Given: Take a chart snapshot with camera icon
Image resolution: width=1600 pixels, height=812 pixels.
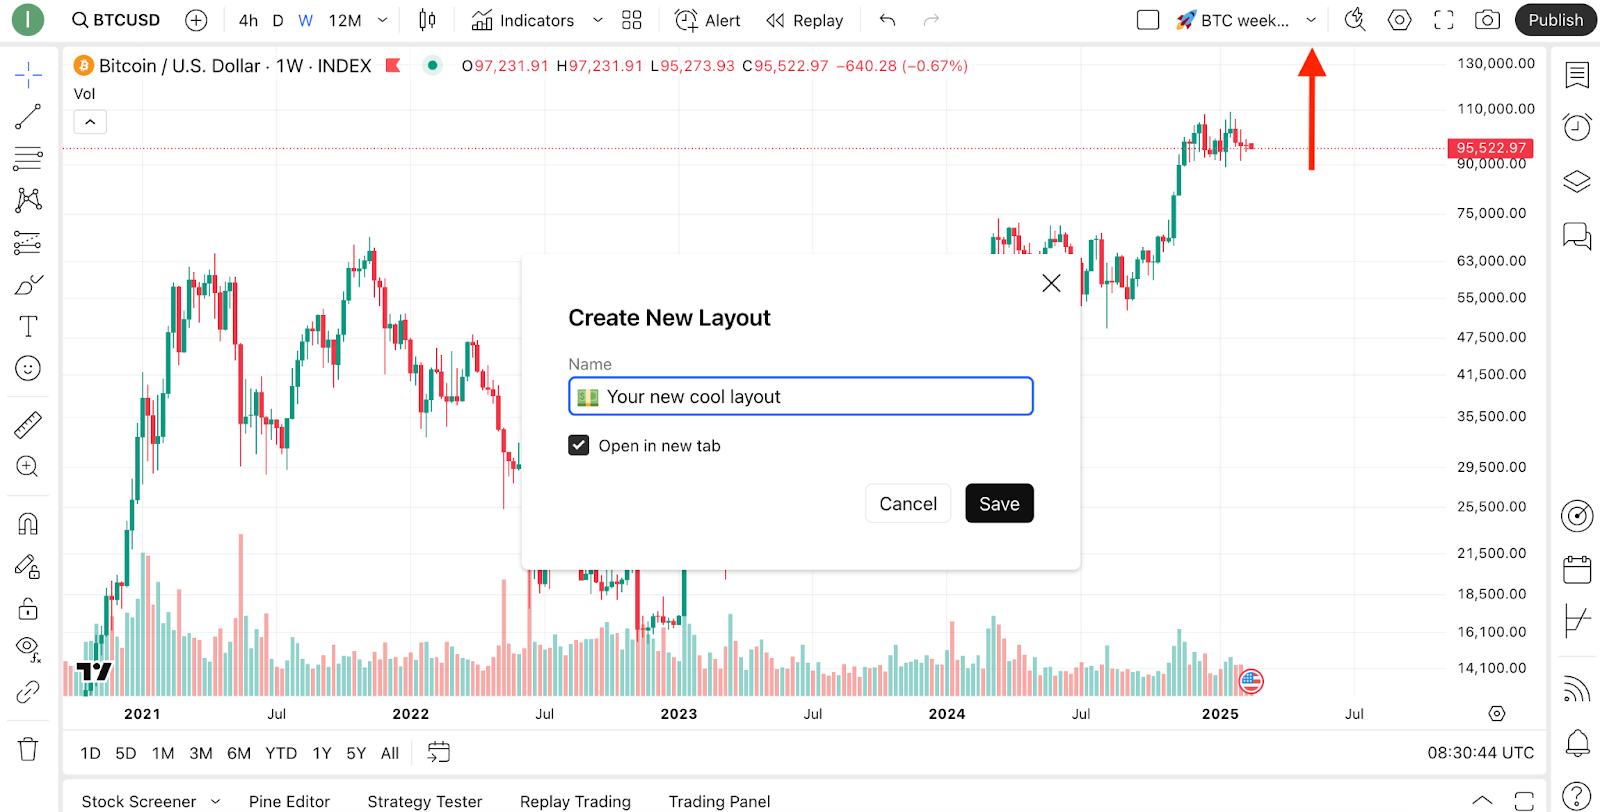Looking at the screenshot, I should pos(1487,20).
